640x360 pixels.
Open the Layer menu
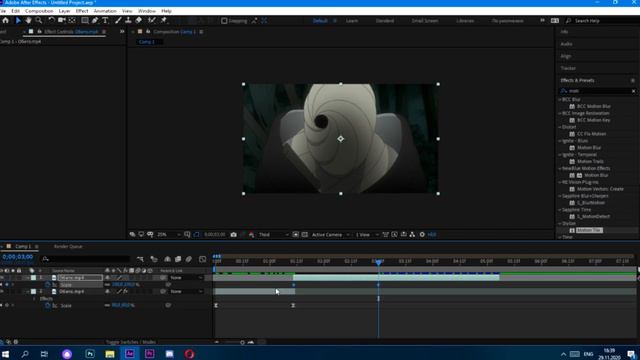(64, 11)
